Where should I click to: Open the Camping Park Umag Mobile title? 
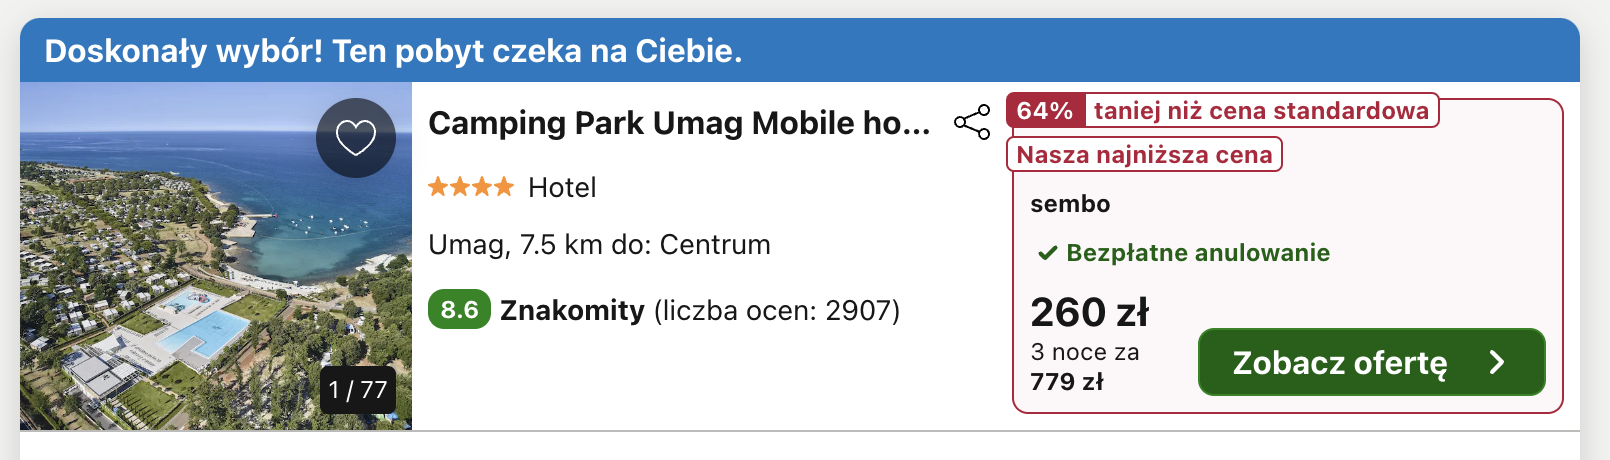pyautogui.click(x=679, y=123)
